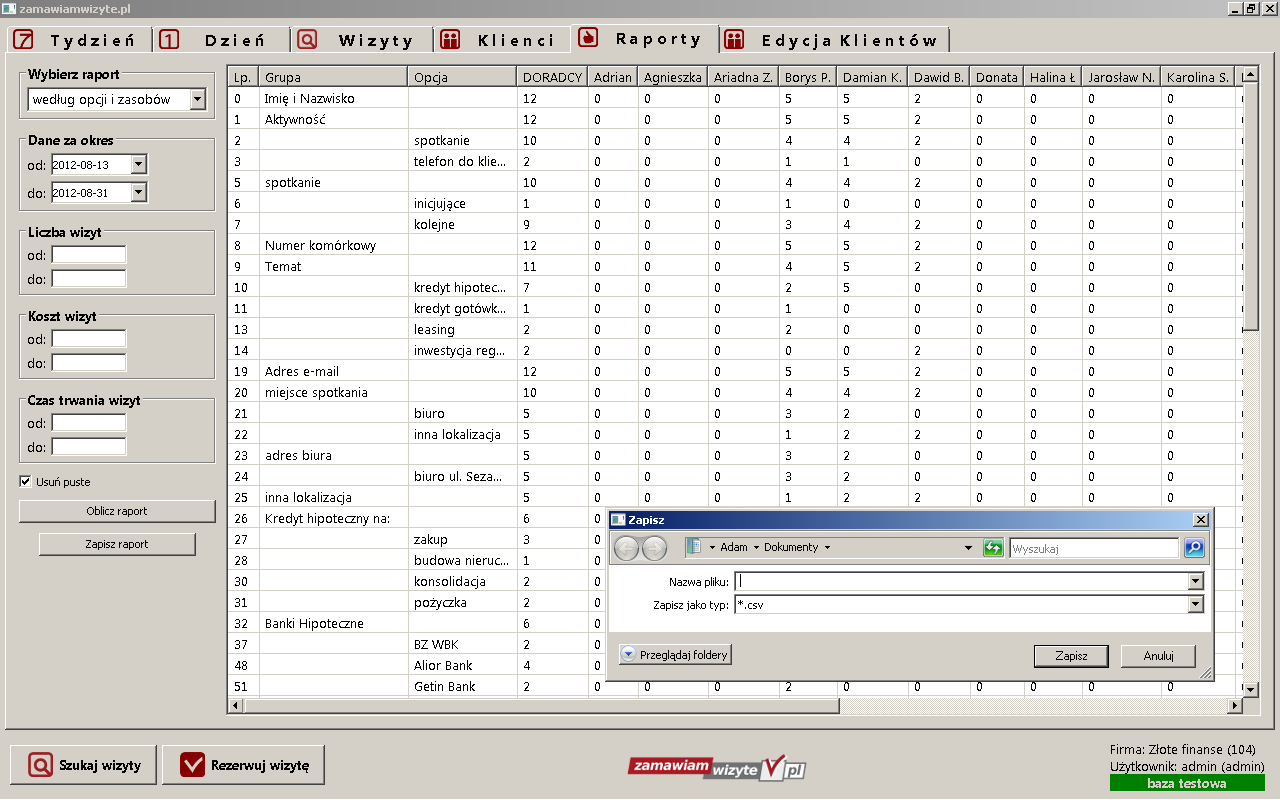Click the Borys P. column header
The width and height of the screenshot is (1280, 800).
pyautogui.click(x=808, y=77)
